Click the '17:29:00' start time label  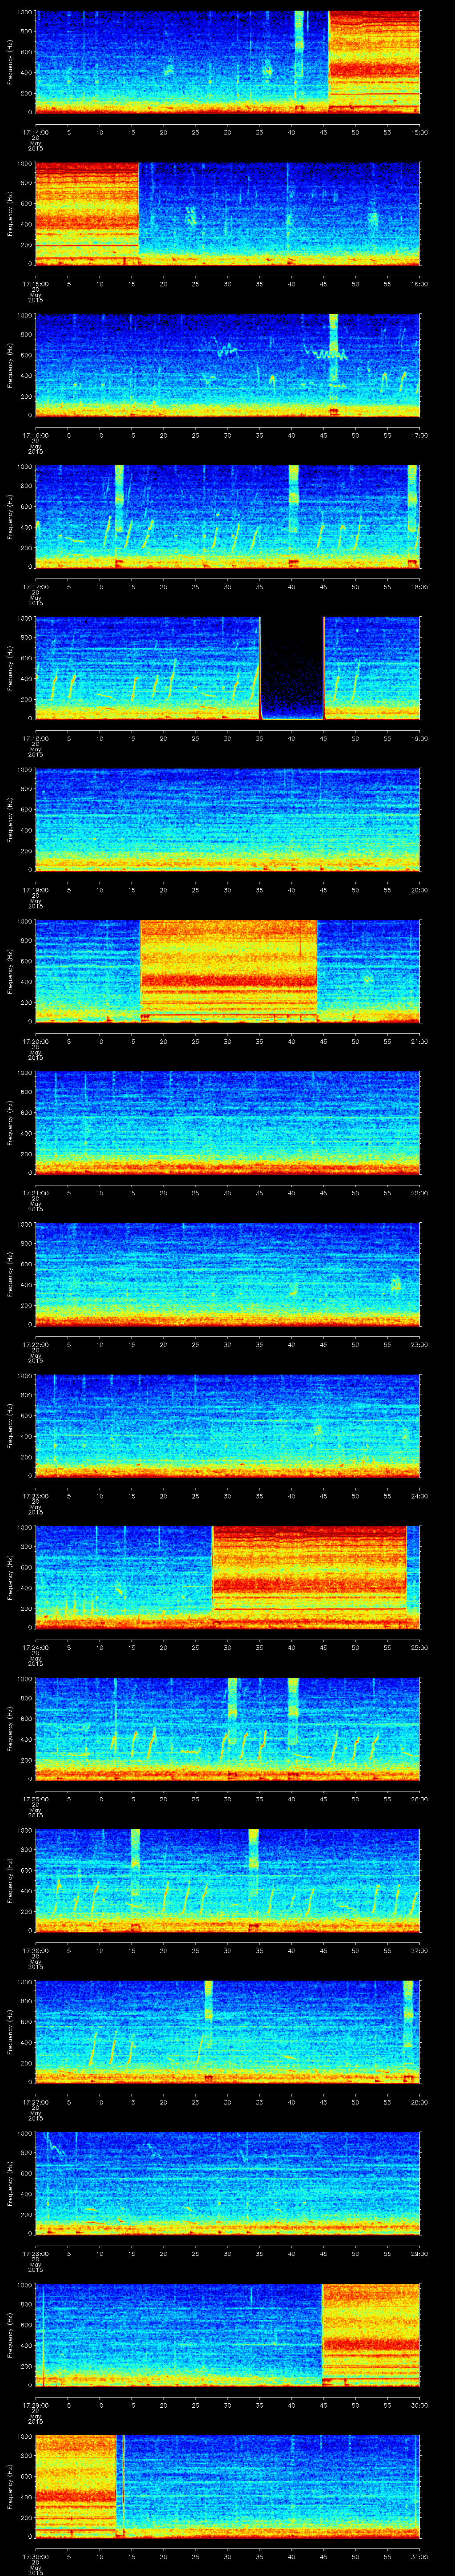tap(35, 2405)
